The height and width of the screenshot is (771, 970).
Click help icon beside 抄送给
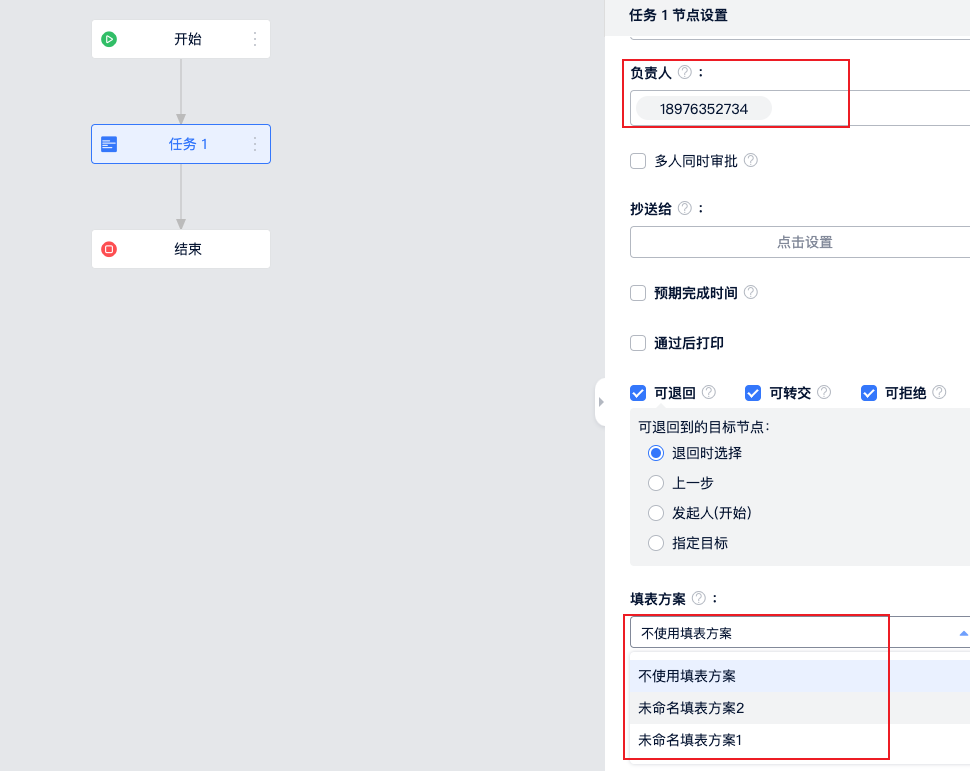coord(684,208)
